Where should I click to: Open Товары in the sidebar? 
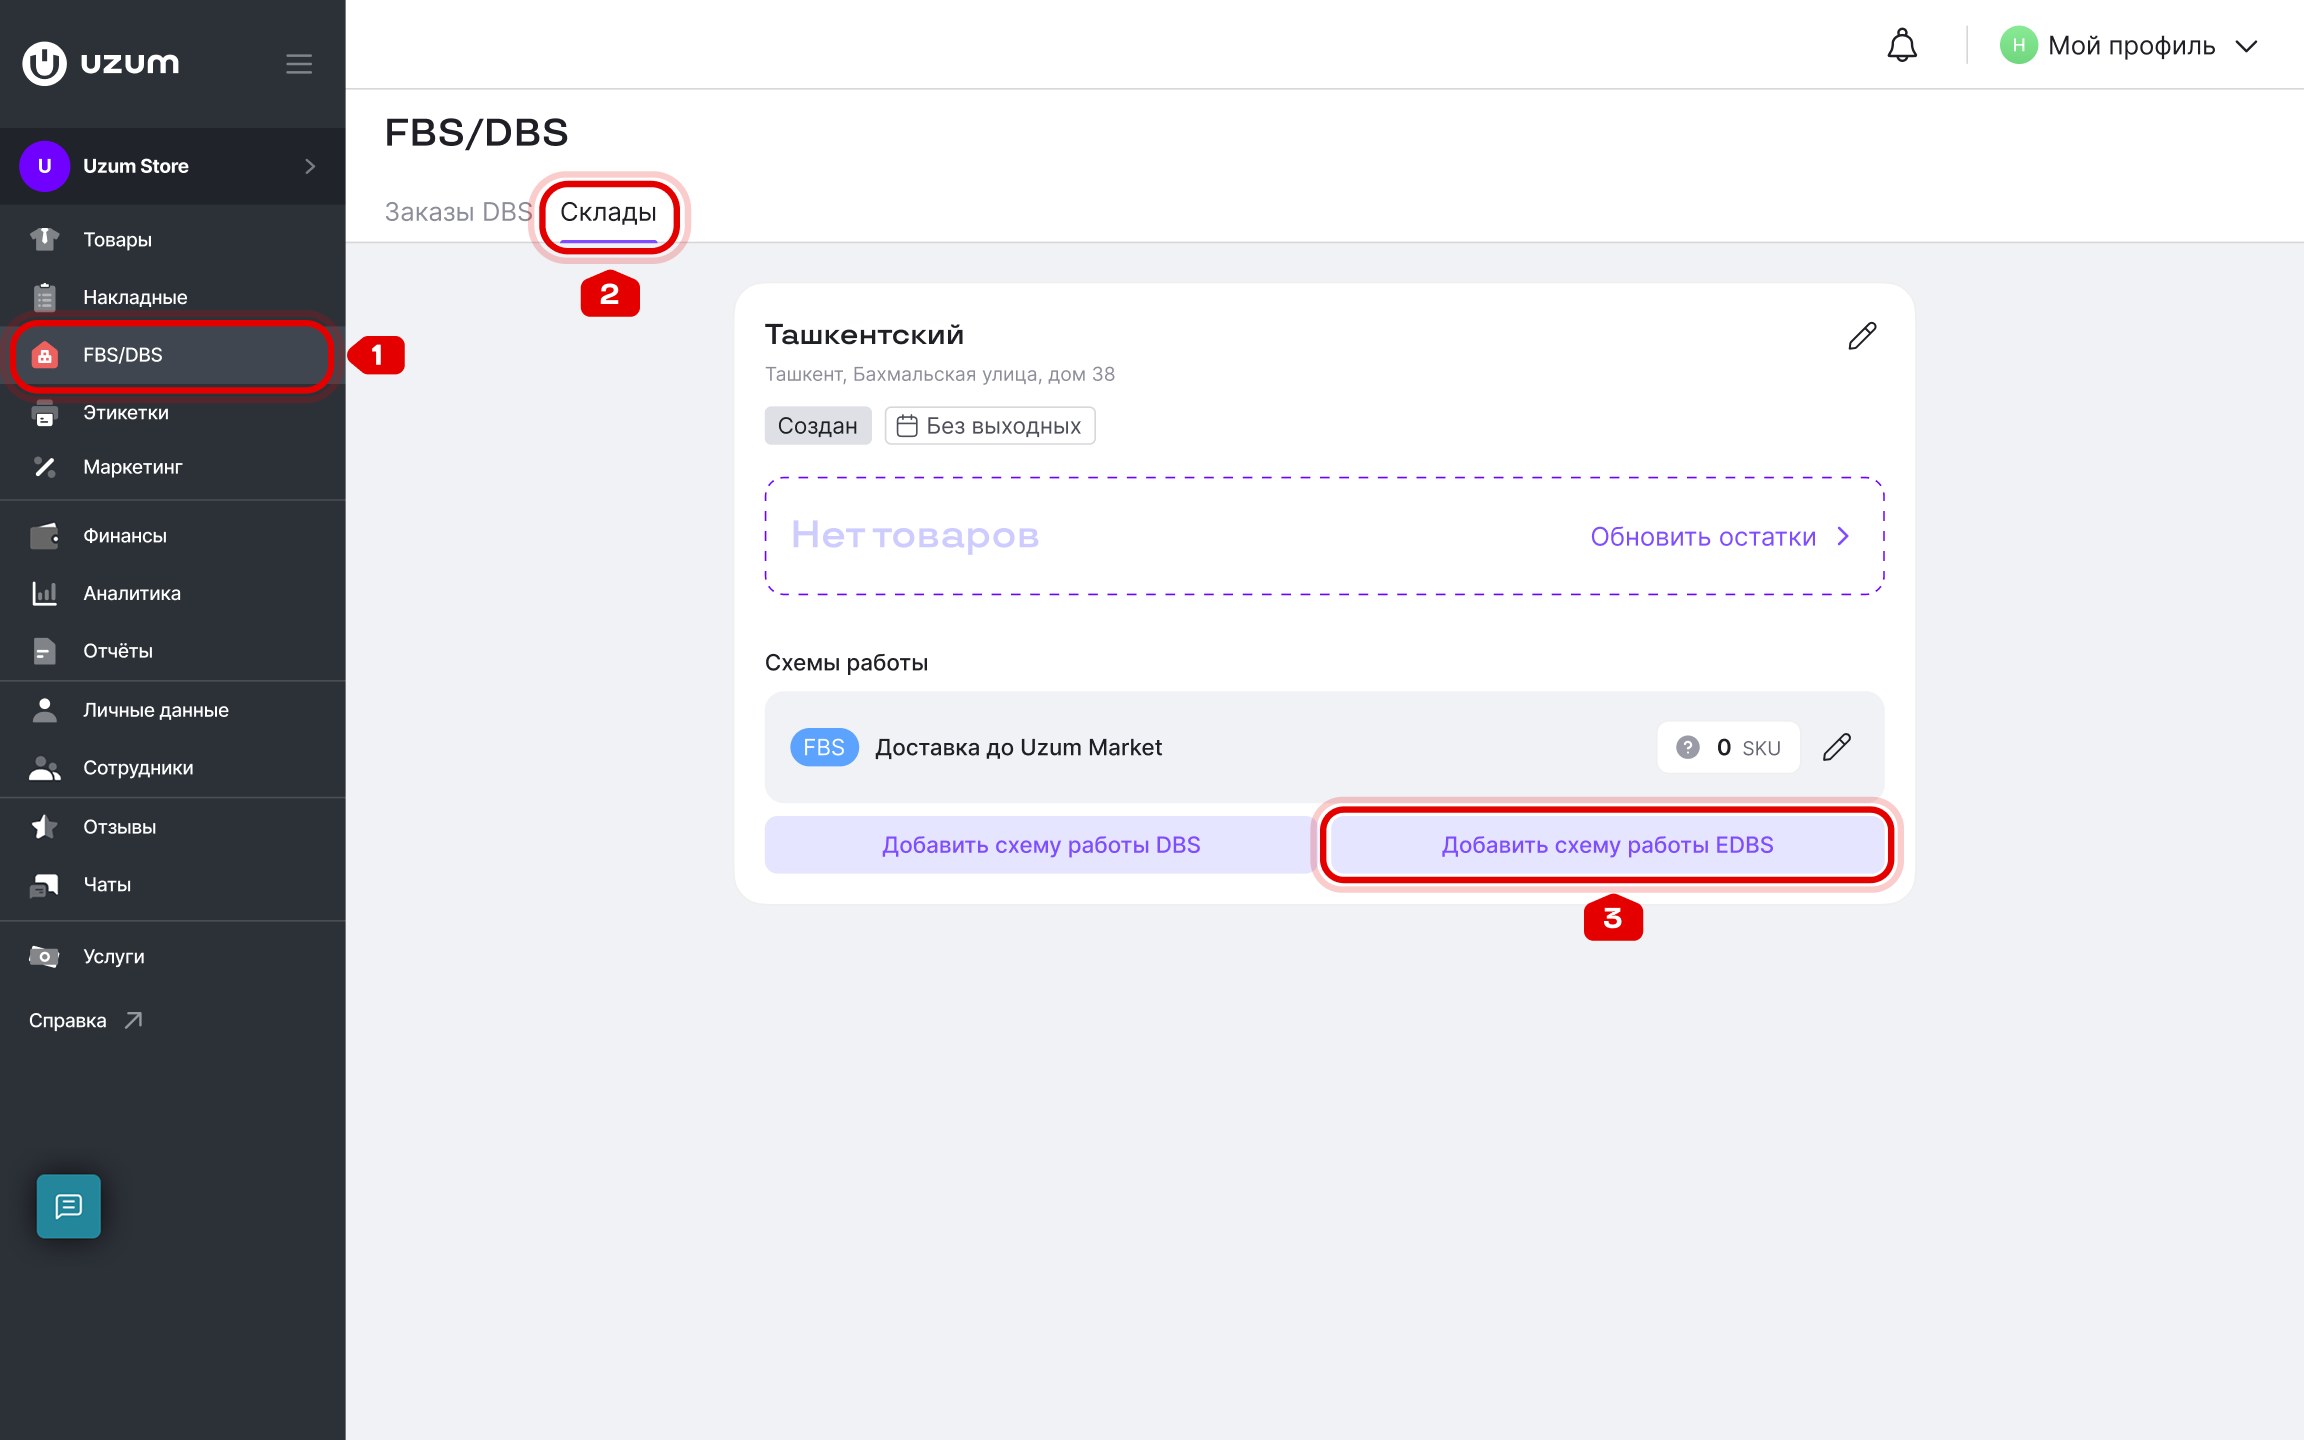click(172, 240)
